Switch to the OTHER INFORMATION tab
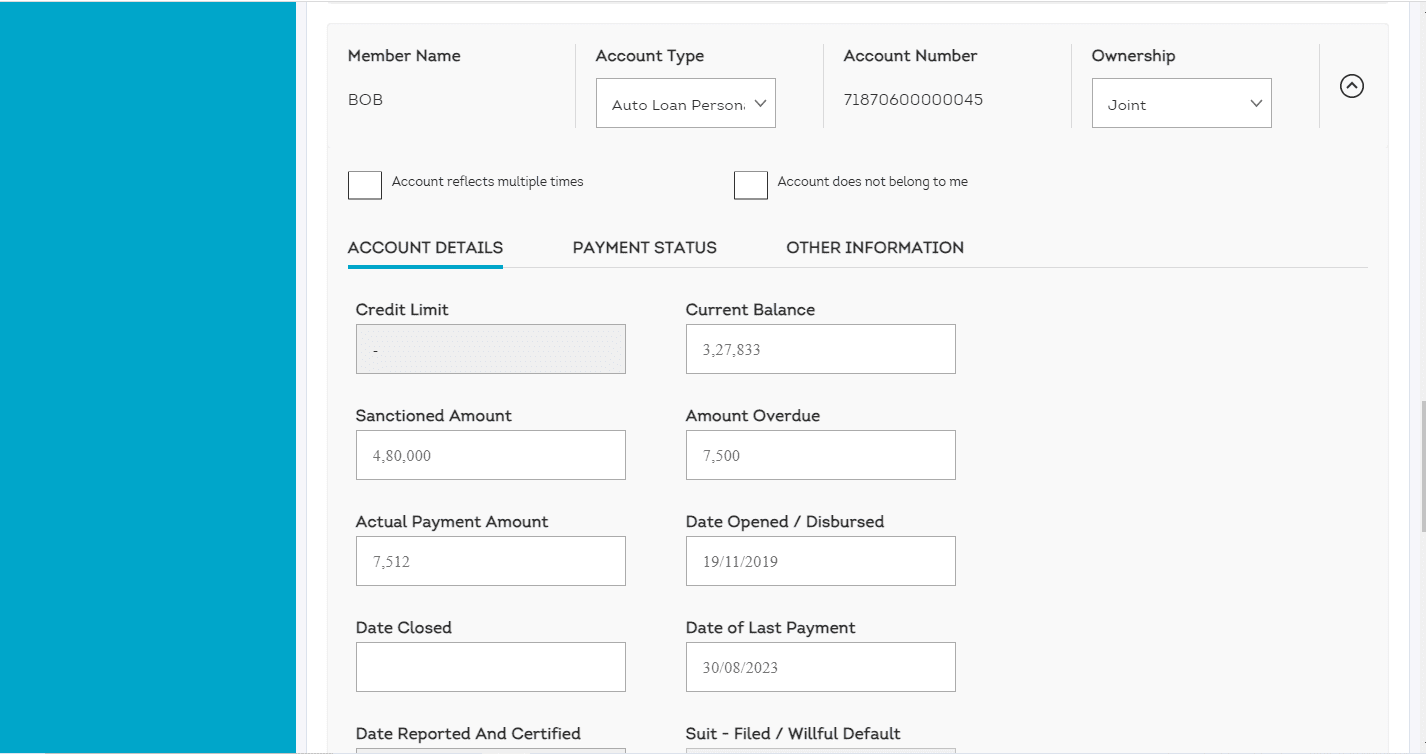Screen dimensions: 1426x754 pyautogui.click(x=875, y=248)
